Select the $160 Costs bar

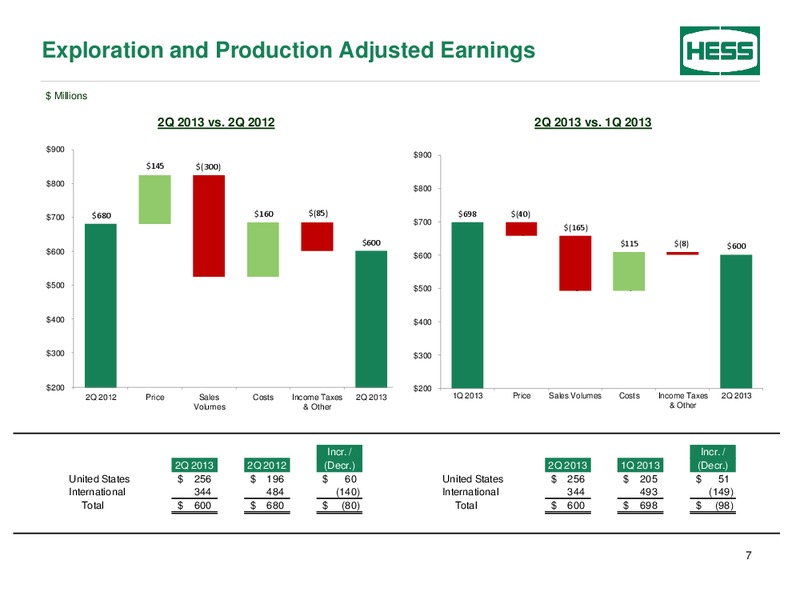(x=263, y=249)
